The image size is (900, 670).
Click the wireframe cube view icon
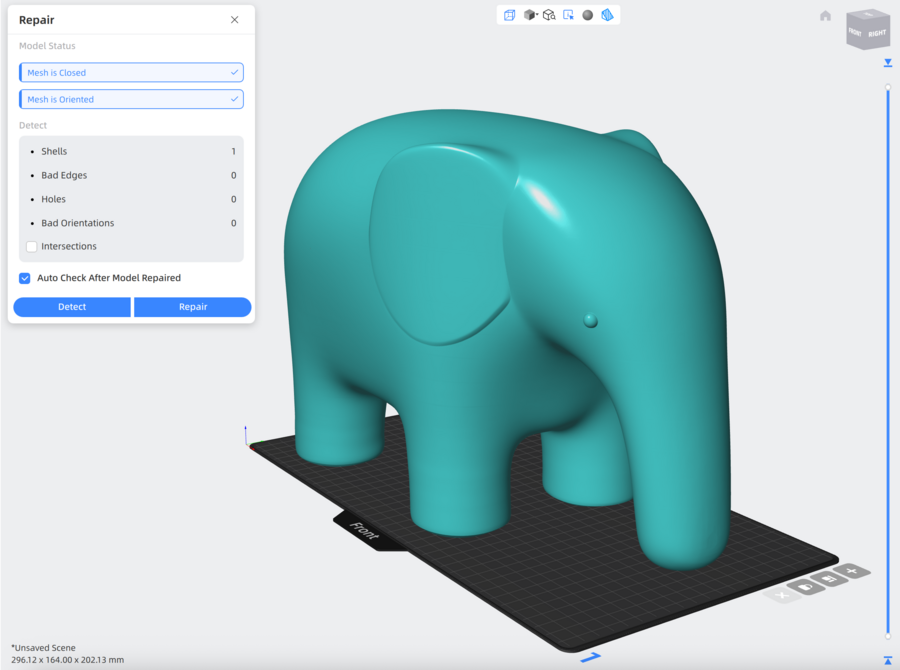tap(509, 15)
